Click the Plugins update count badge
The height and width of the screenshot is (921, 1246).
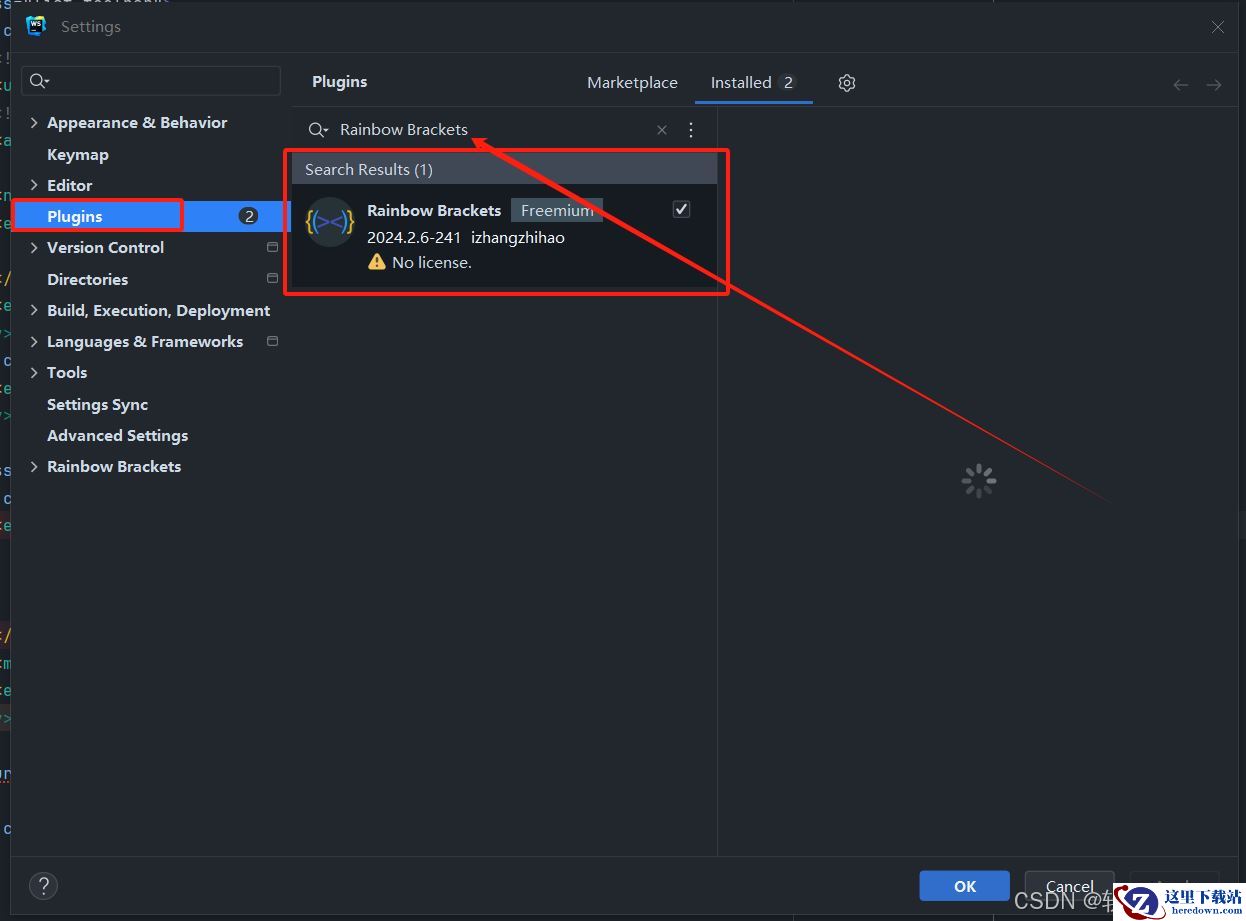(249, 216)
